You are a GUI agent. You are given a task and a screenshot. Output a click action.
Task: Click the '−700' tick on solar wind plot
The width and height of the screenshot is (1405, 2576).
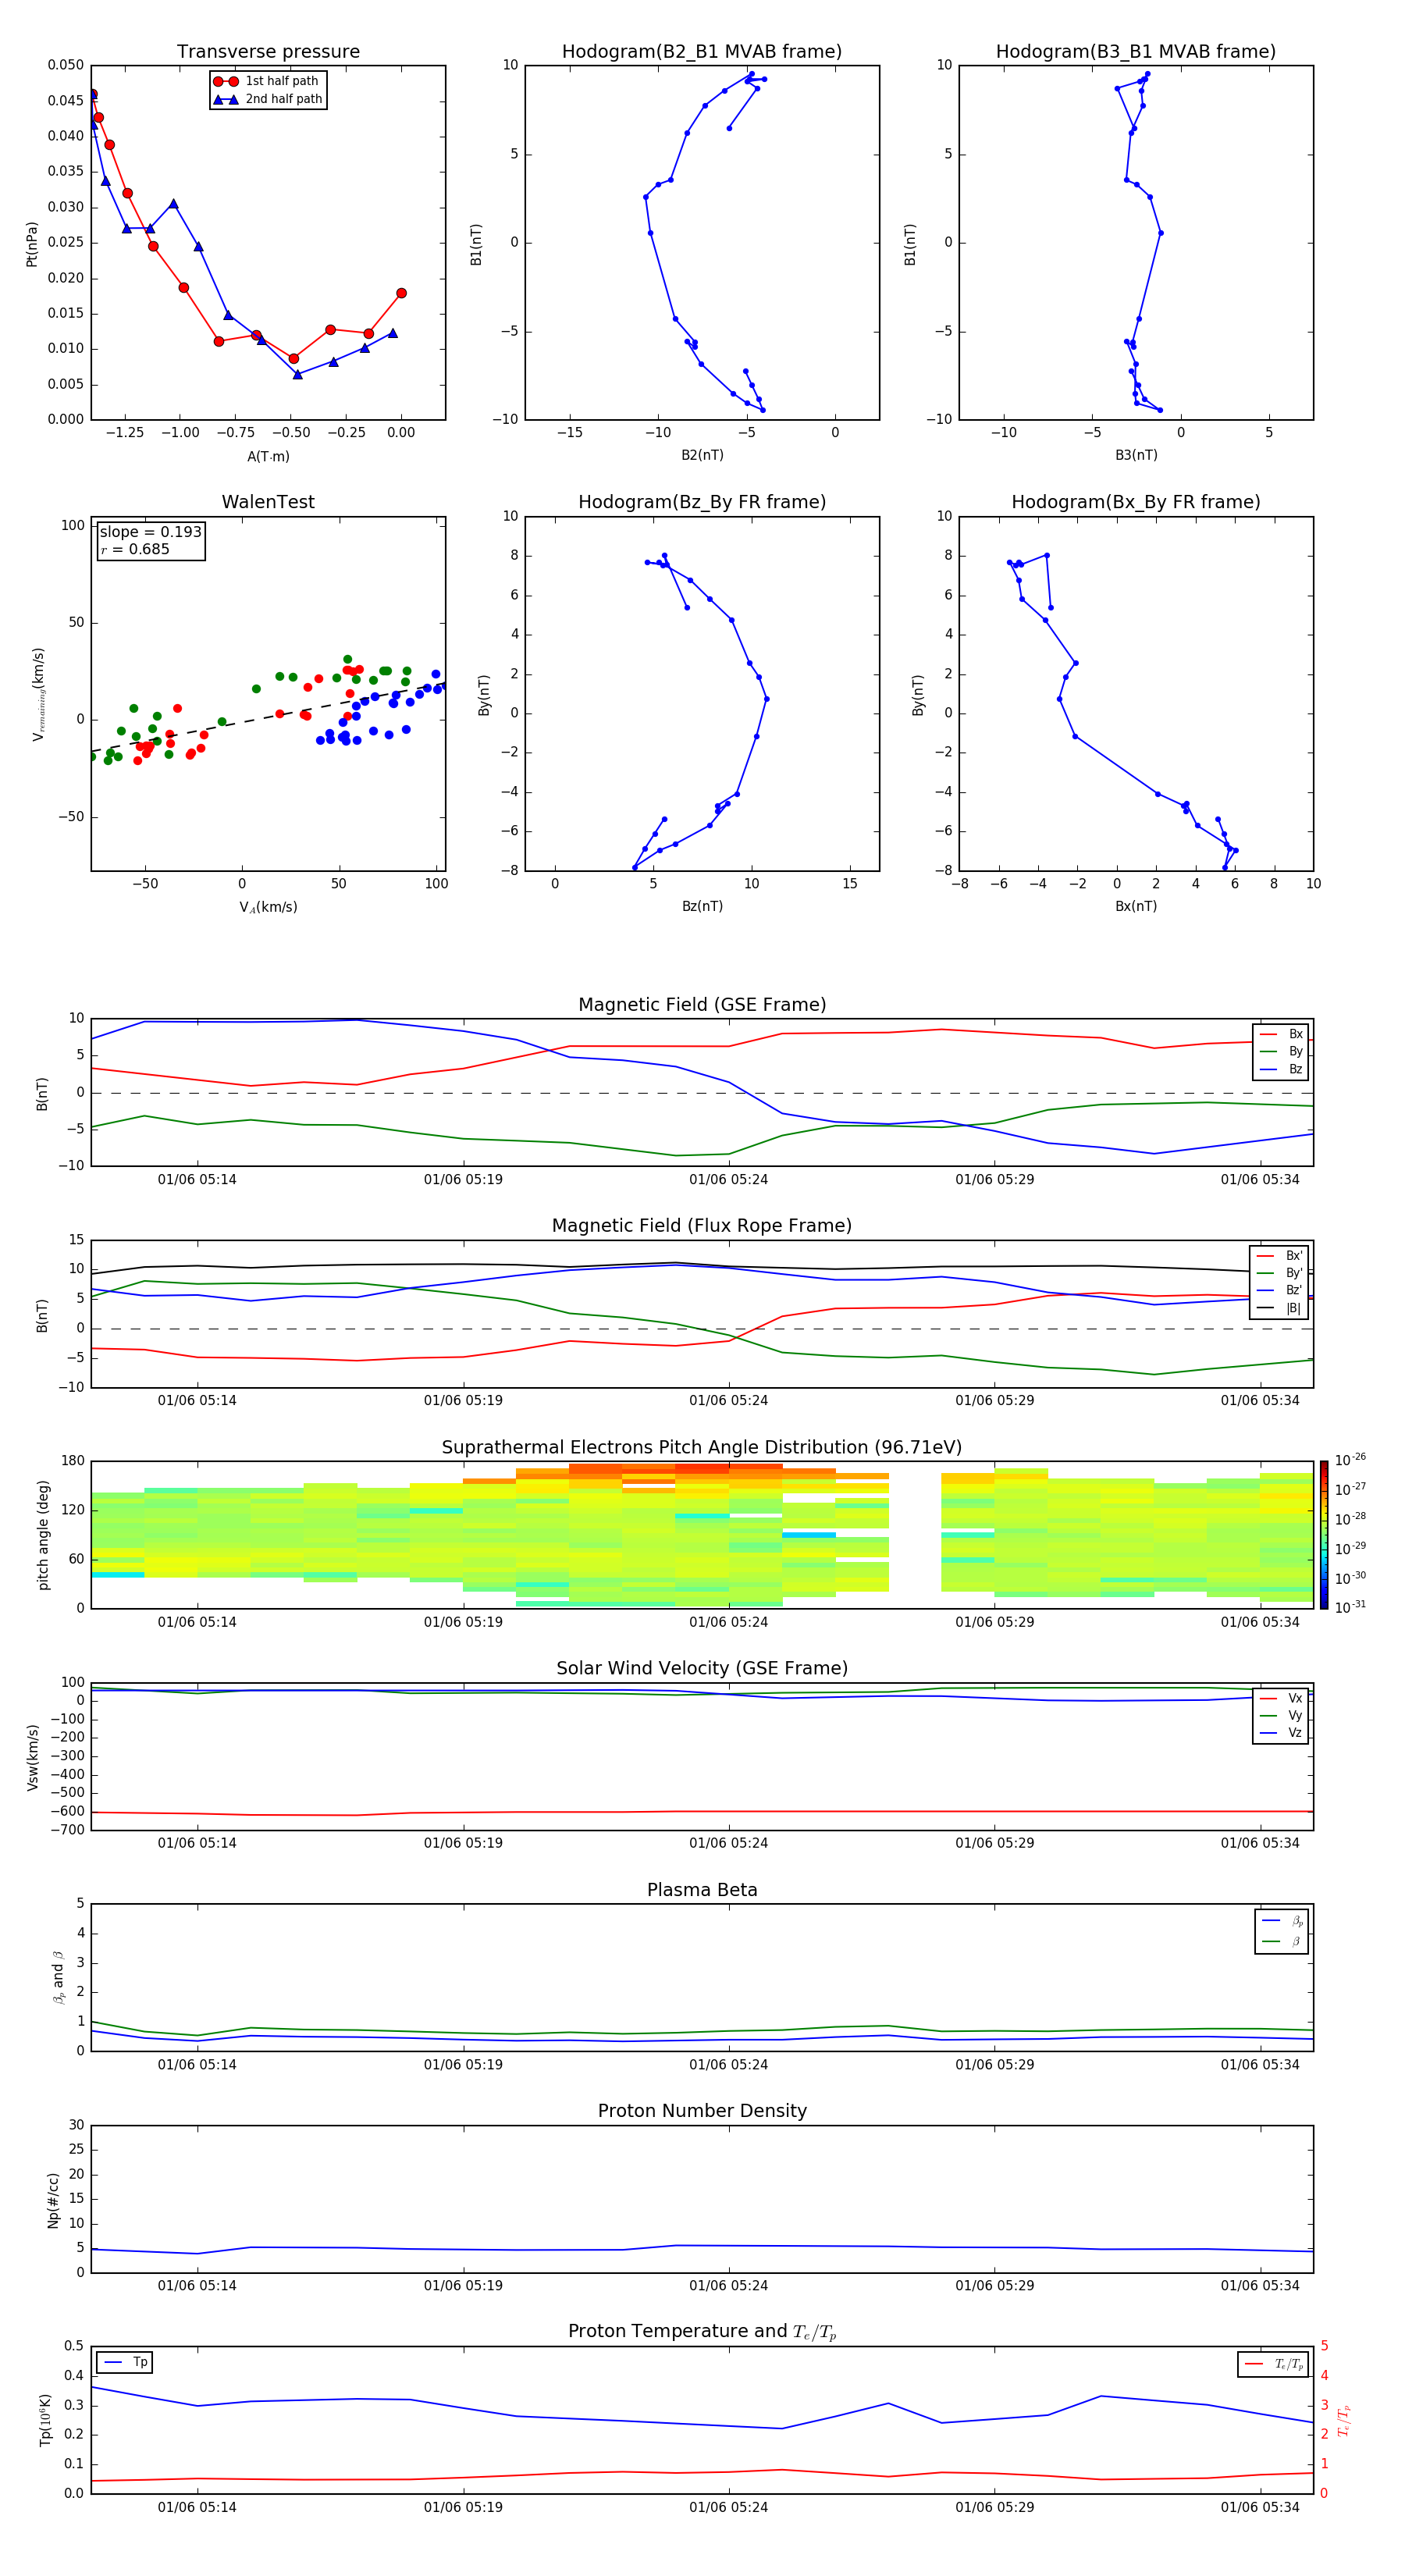(68, 1830)
